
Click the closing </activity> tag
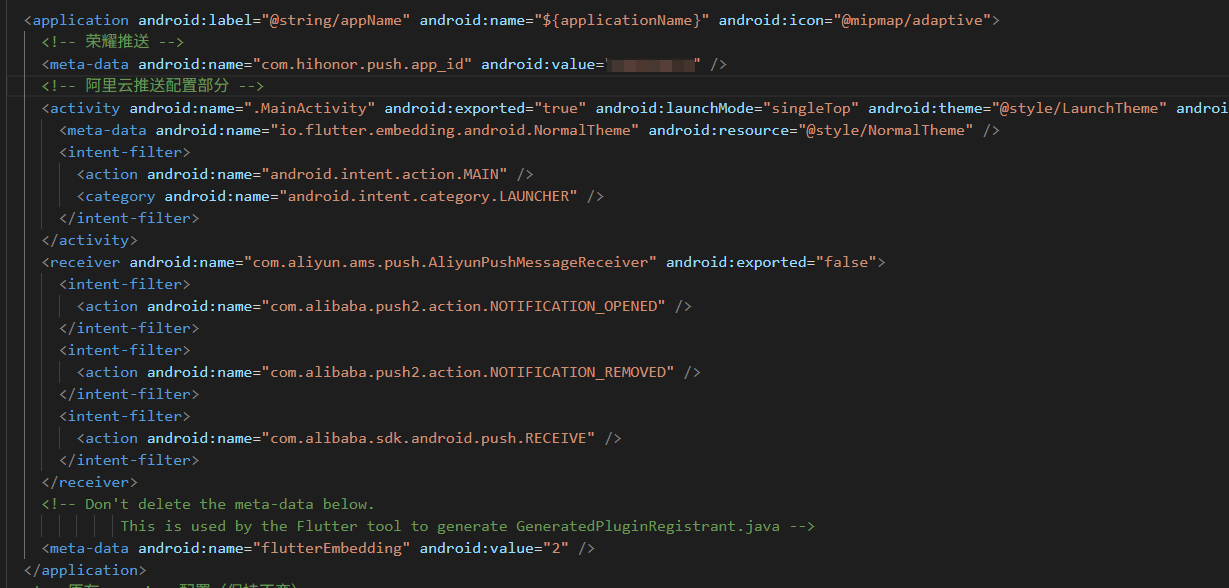pyautogui.click(x=89, y=240)
